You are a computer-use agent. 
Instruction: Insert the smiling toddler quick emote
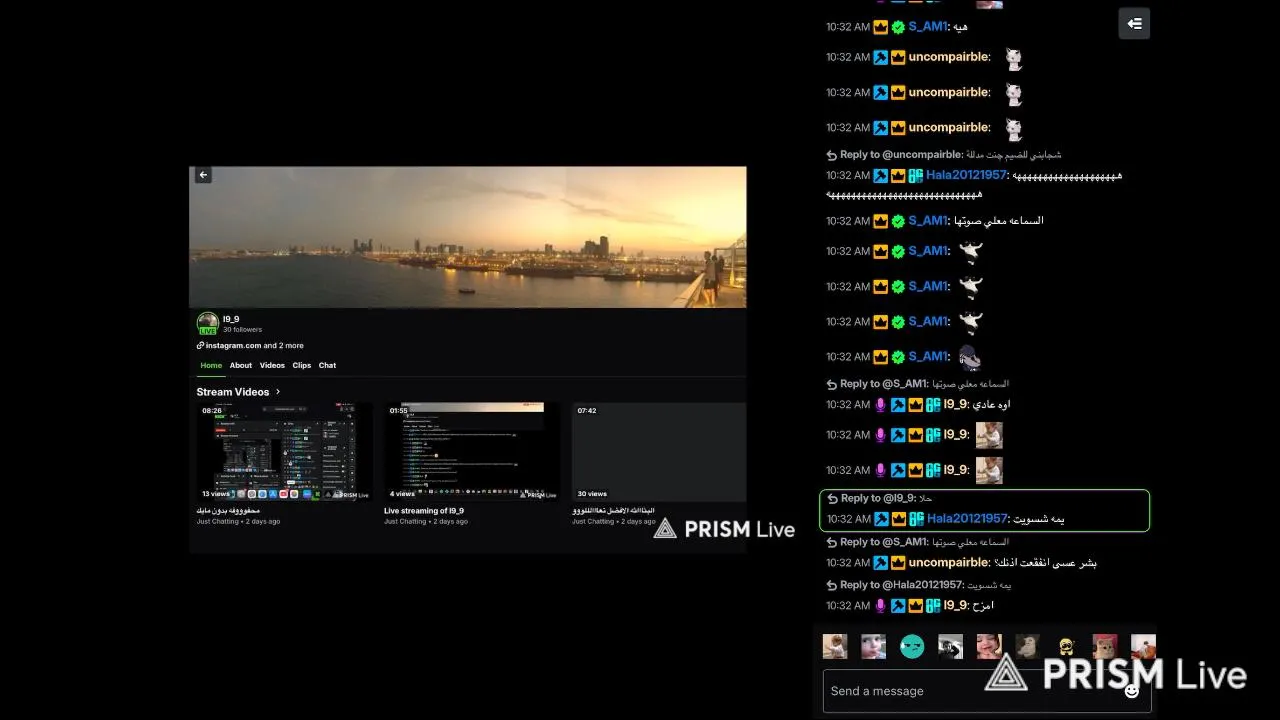(989, 647)
